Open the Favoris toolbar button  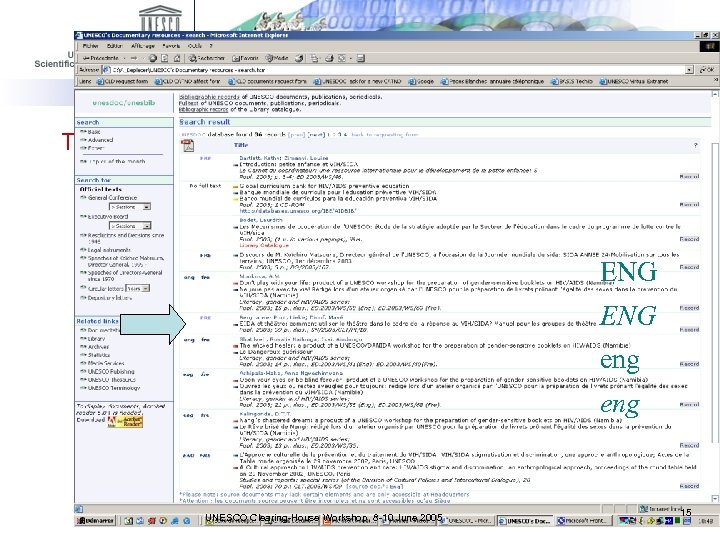[245, 58]
